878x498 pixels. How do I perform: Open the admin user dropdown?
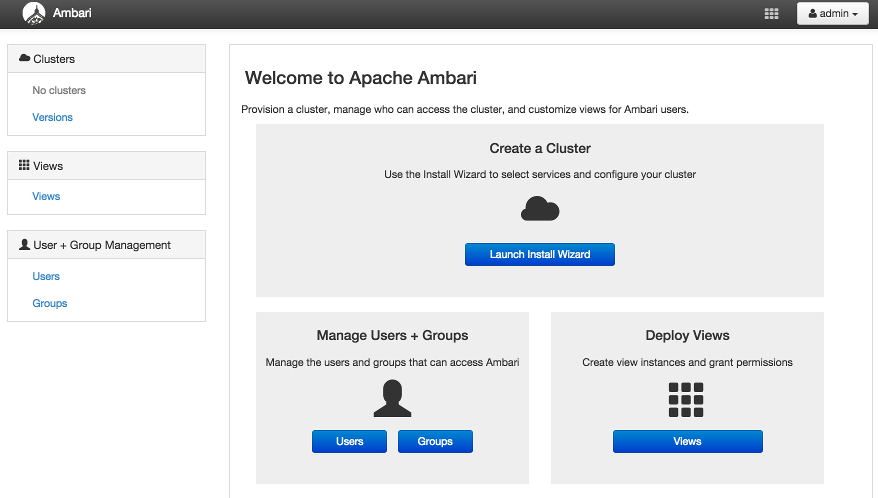(x=832, y=14)
